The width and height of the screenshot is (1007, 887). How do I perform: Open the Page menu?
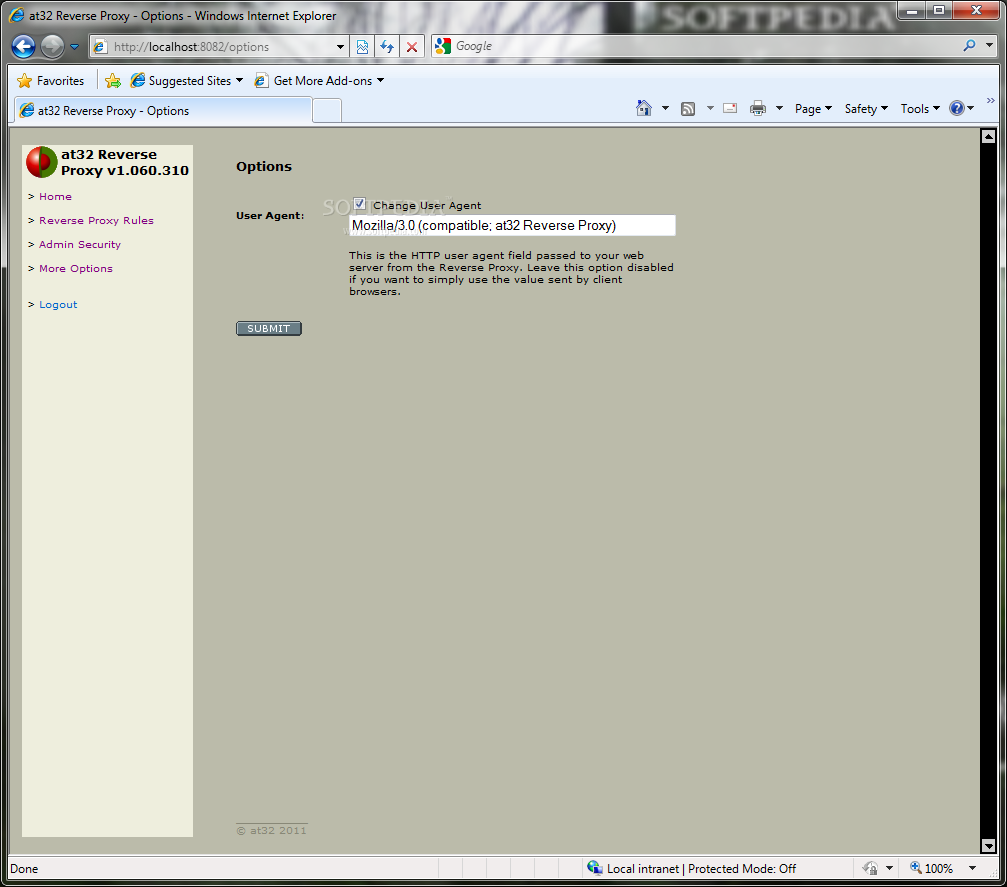813,109
